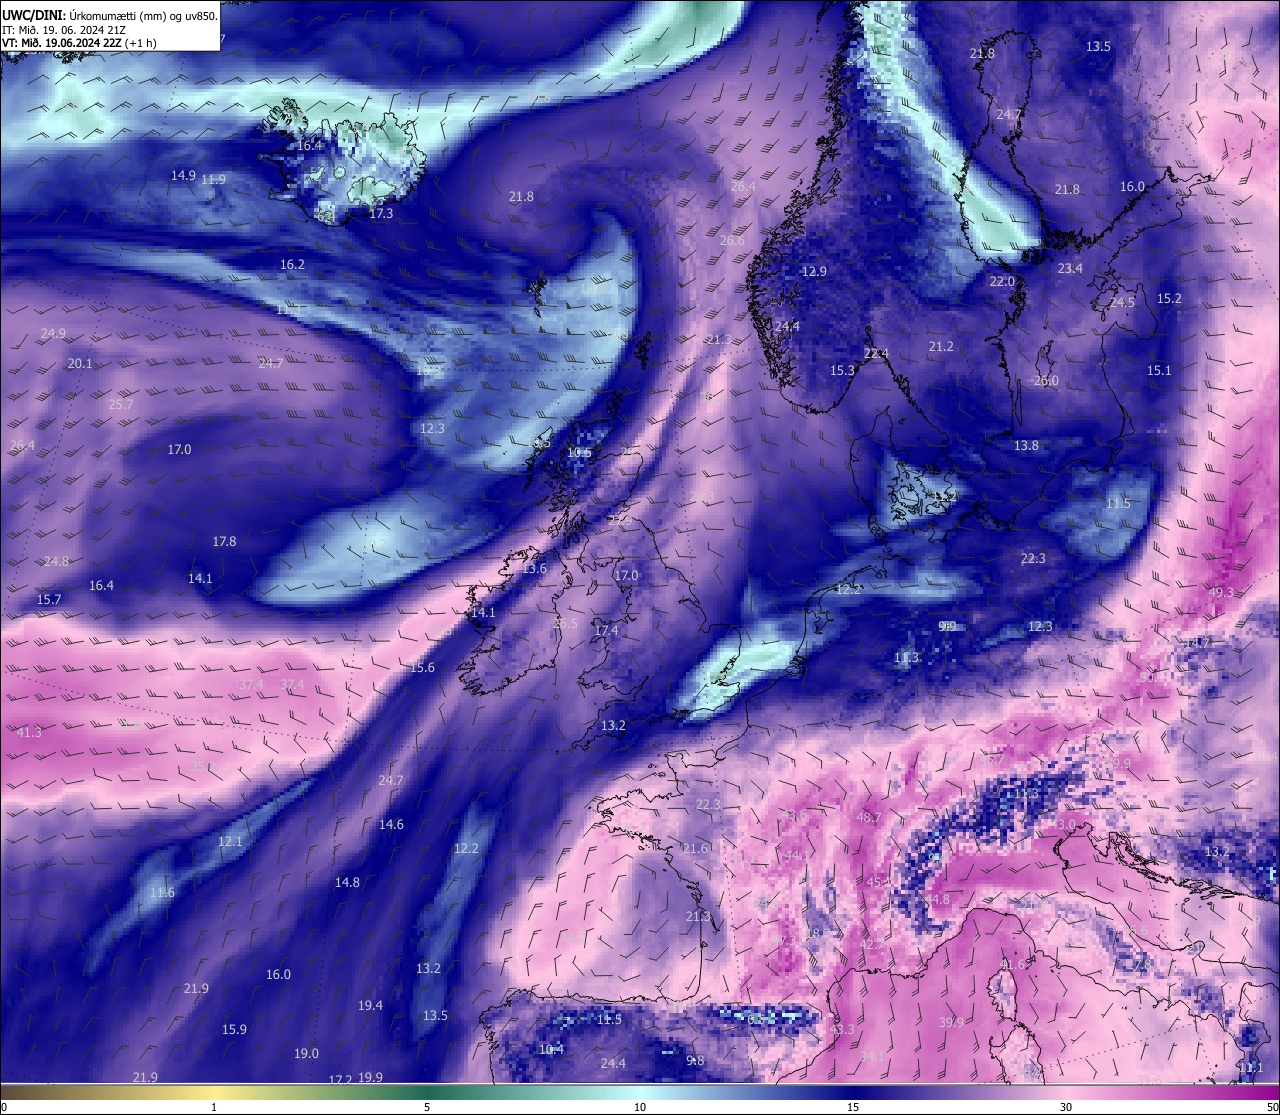Click the 30 tick on the color scale

coord(1066,1107)
